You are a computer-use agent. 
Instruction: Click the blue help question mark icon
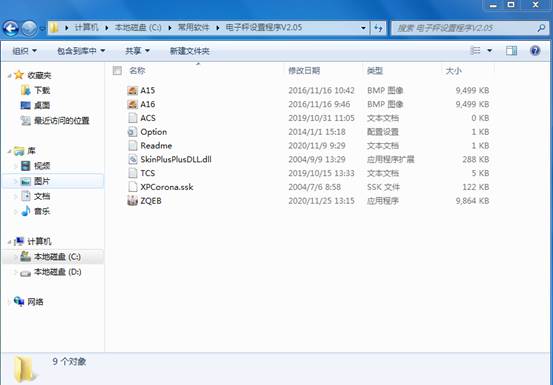(x=535, y=51)
